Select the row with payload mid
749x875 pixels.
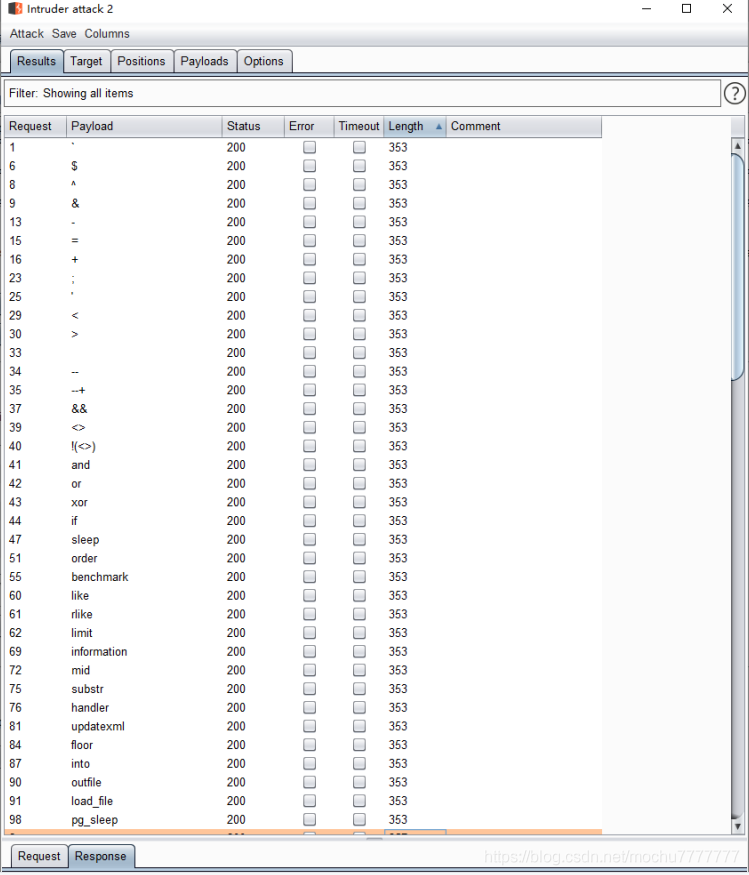click(x=303, y=670)
